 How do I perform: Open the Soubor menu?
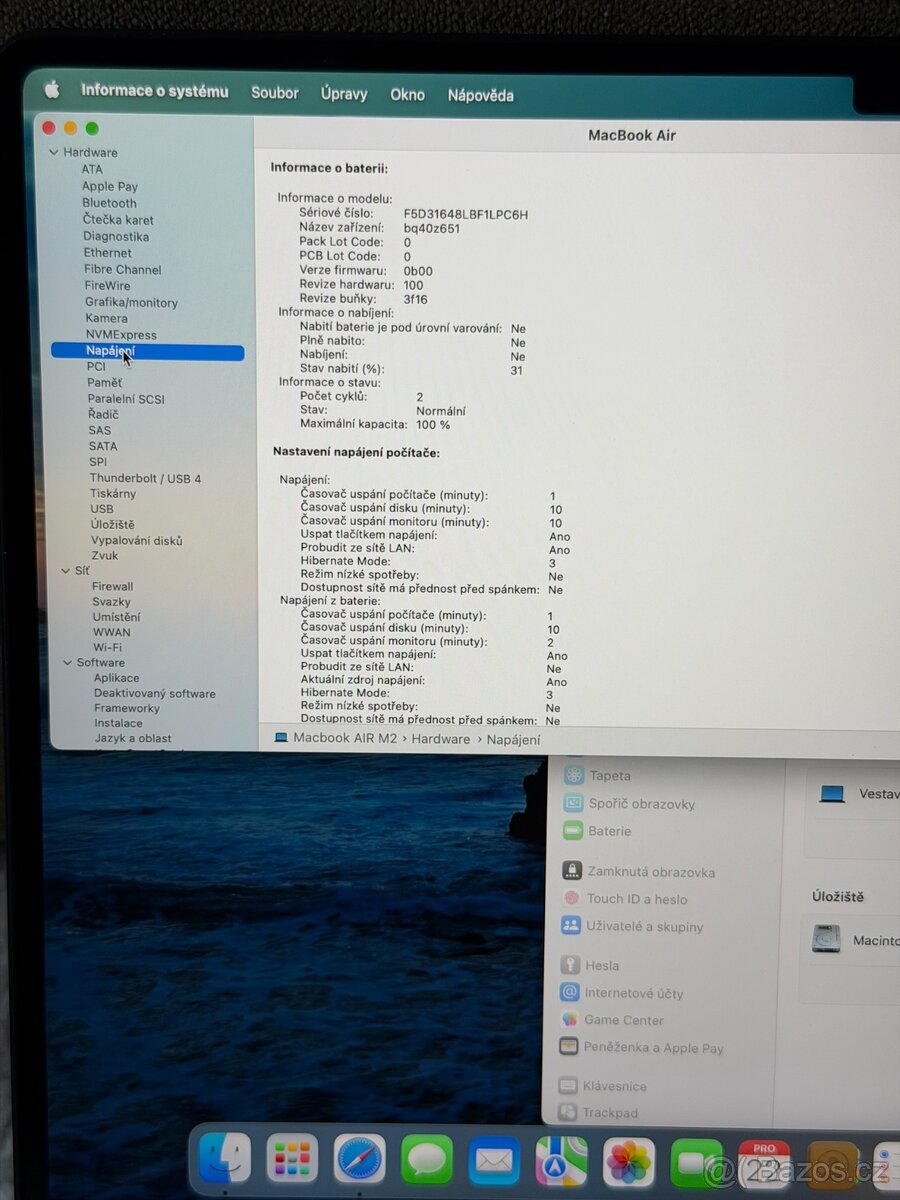pyautogui.click(x=274, y=93)
